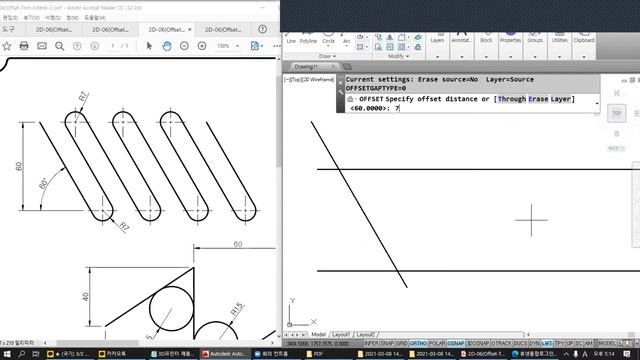Select the Drawing1 file tab in AutoCAD
Viewport: 640px width, 360px height.
click(x=306, y=67)
